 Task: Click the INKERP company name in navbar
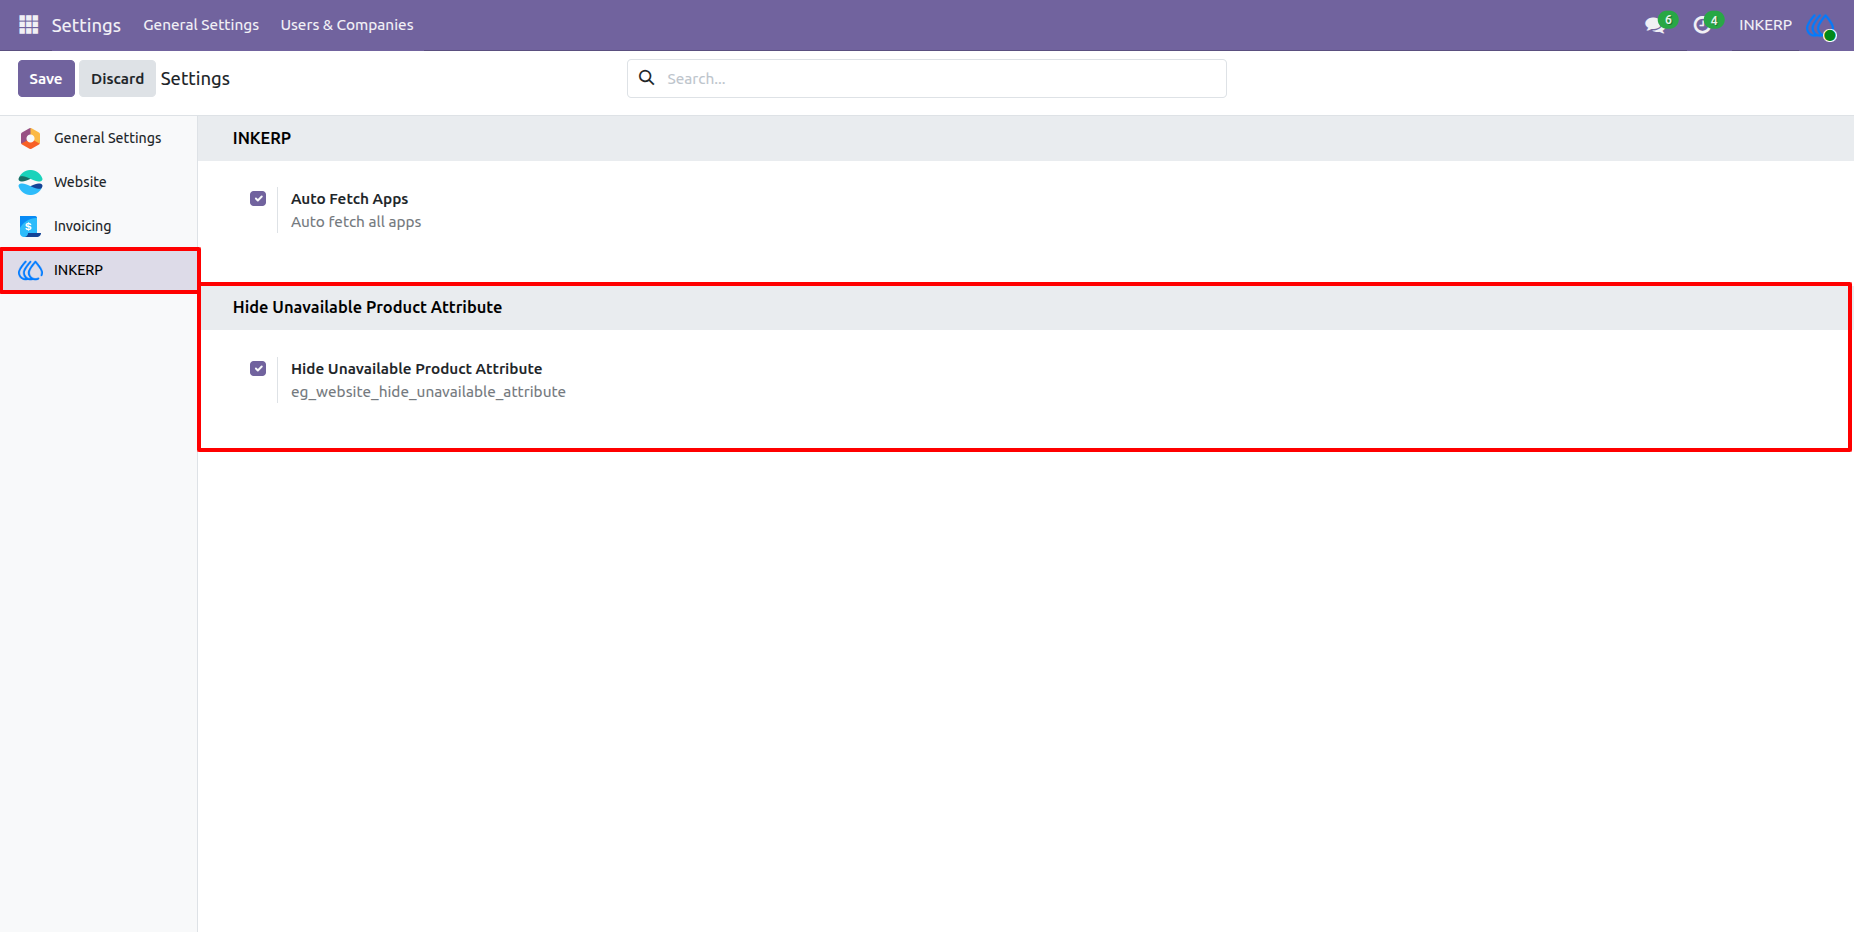(1765, 25)
